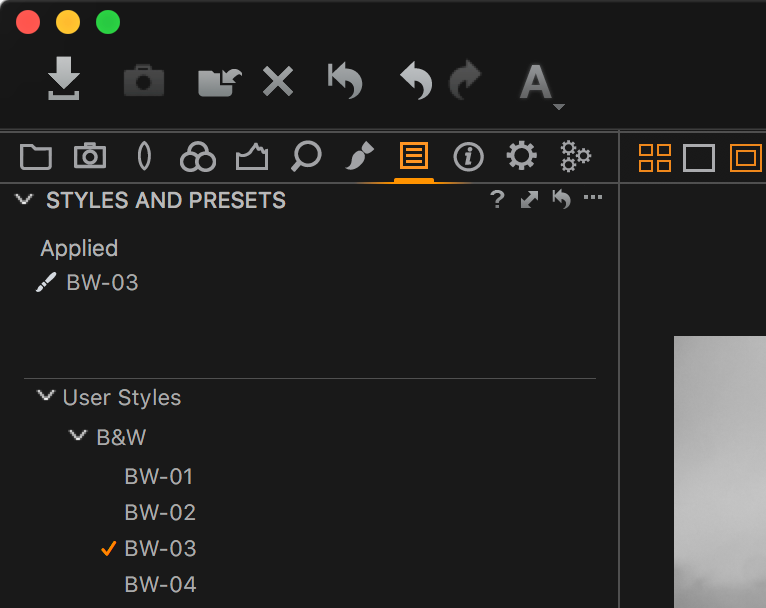Collapse the B&W styles folder
766x608 pixels.
[78, 435]
